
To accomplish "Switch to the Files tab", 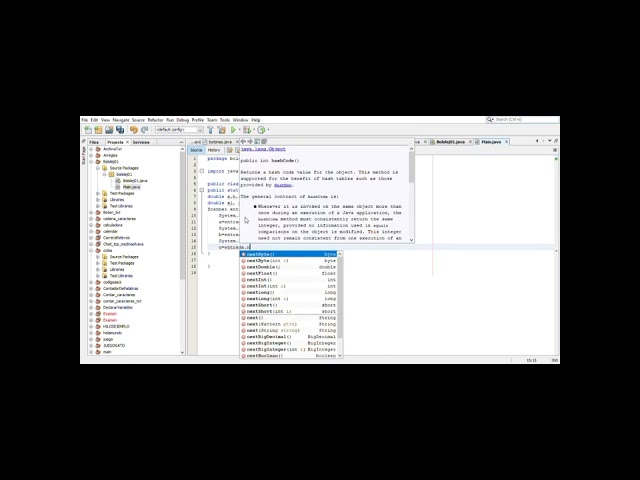I will 94,142.
